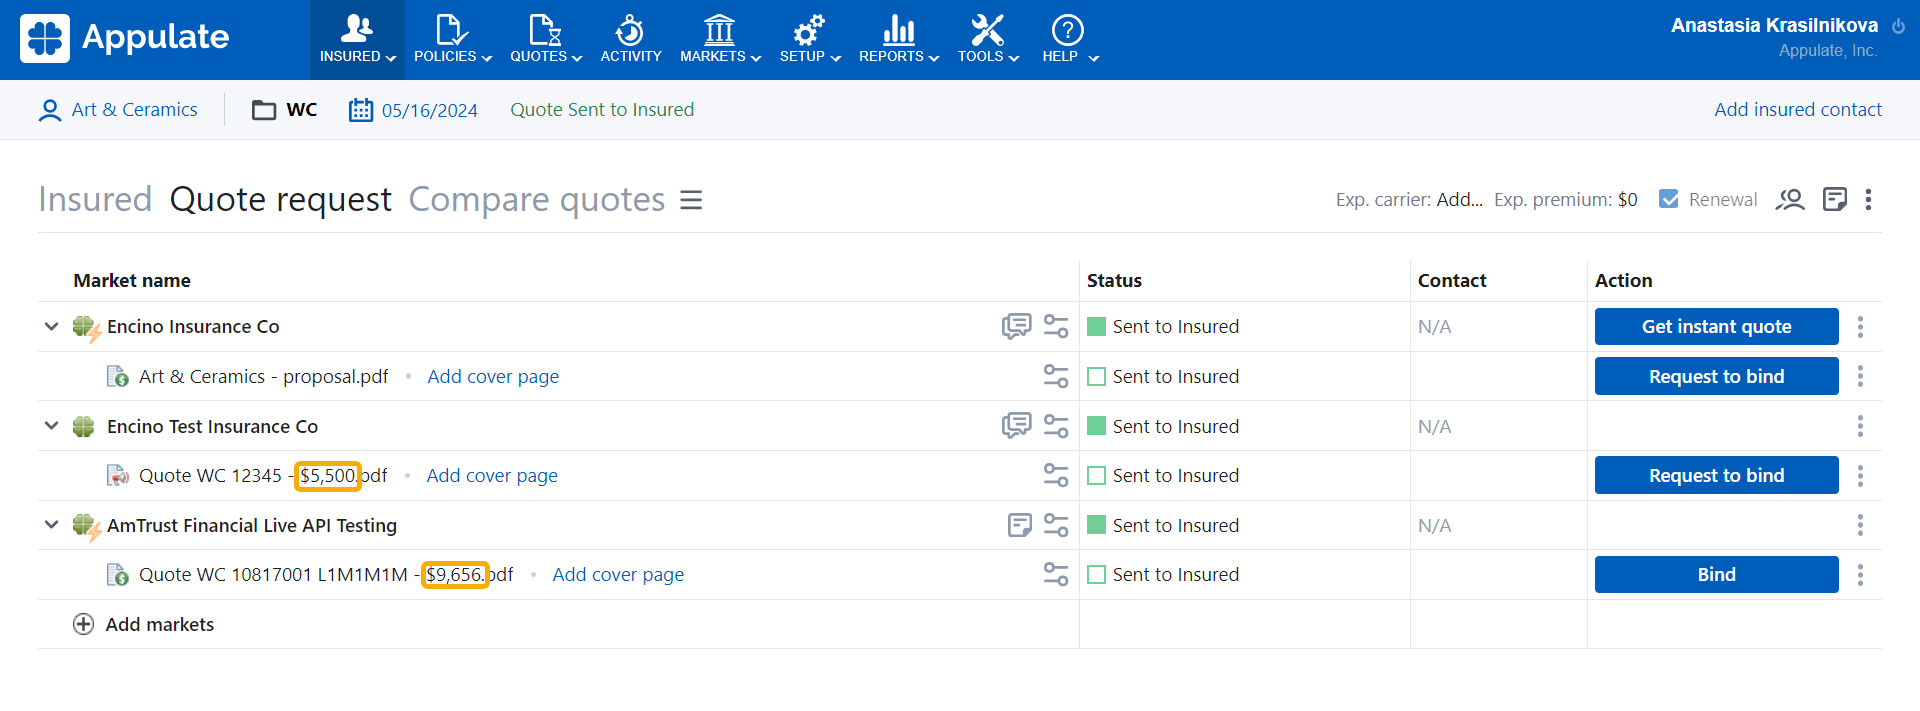Click Add insured contact link
This screenshot has width=1920, height=711.
(1798, 110)
